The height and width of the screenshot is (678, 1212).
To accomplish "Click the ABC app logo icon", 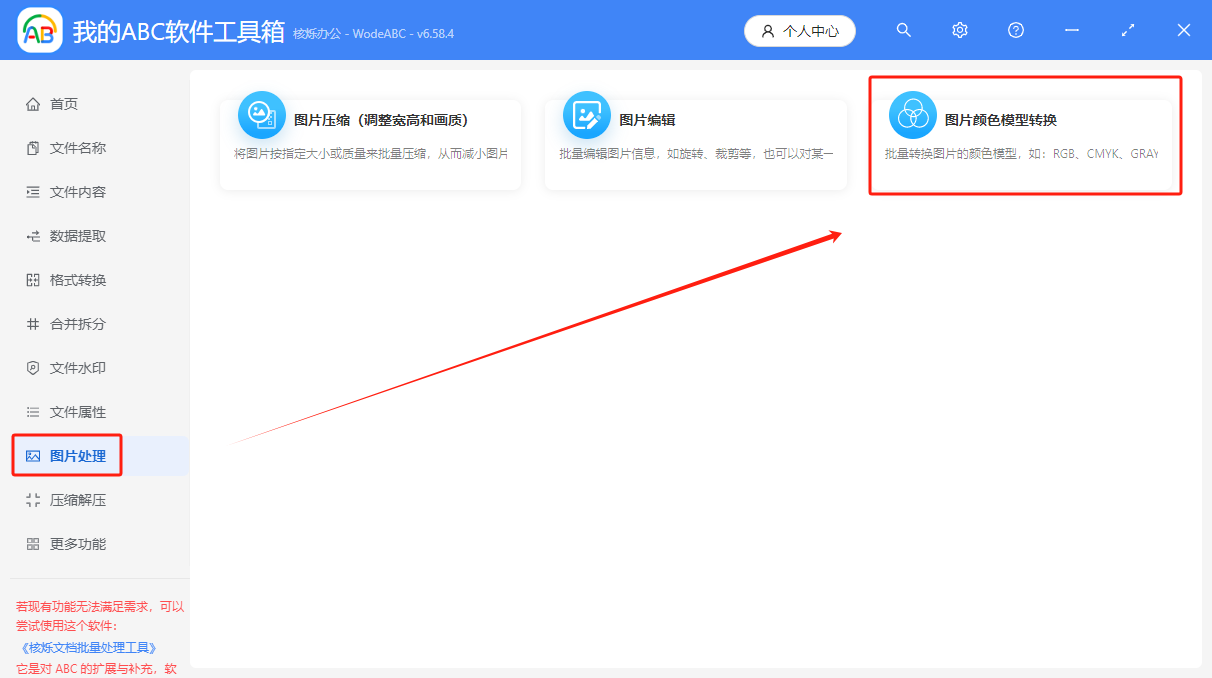I will pyautogui.click(x=40, y=30).
